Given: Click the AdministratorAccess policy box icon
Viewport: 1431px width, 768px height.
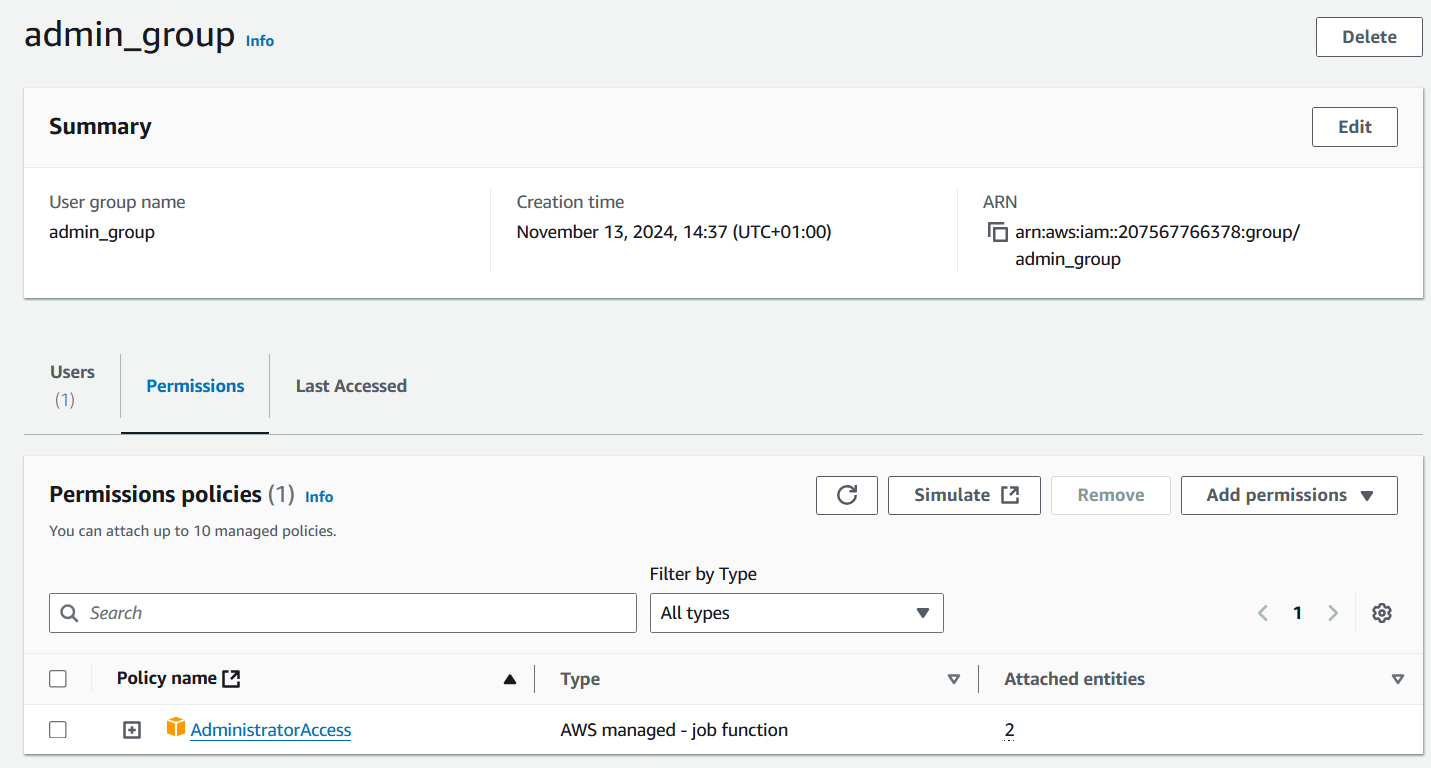Looking at the screenshot, I should [x=176, y=728].
